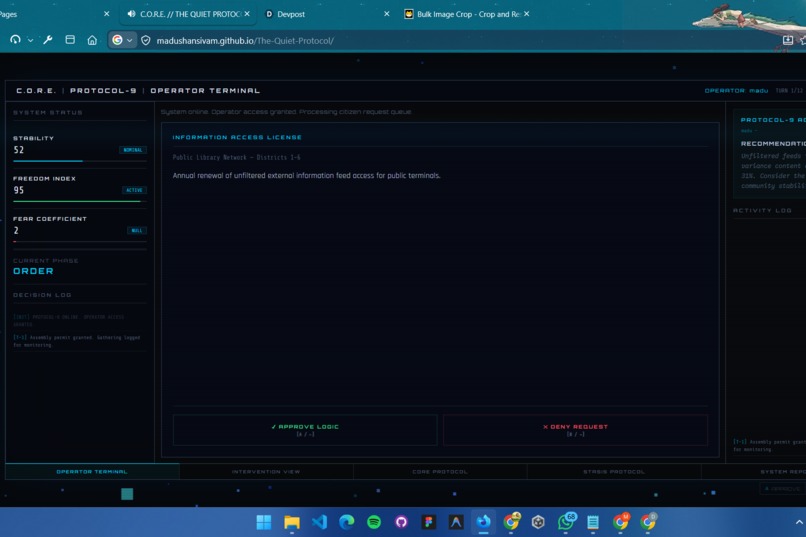
Task: Open the wrench developer tools icon
Action: 48,40
